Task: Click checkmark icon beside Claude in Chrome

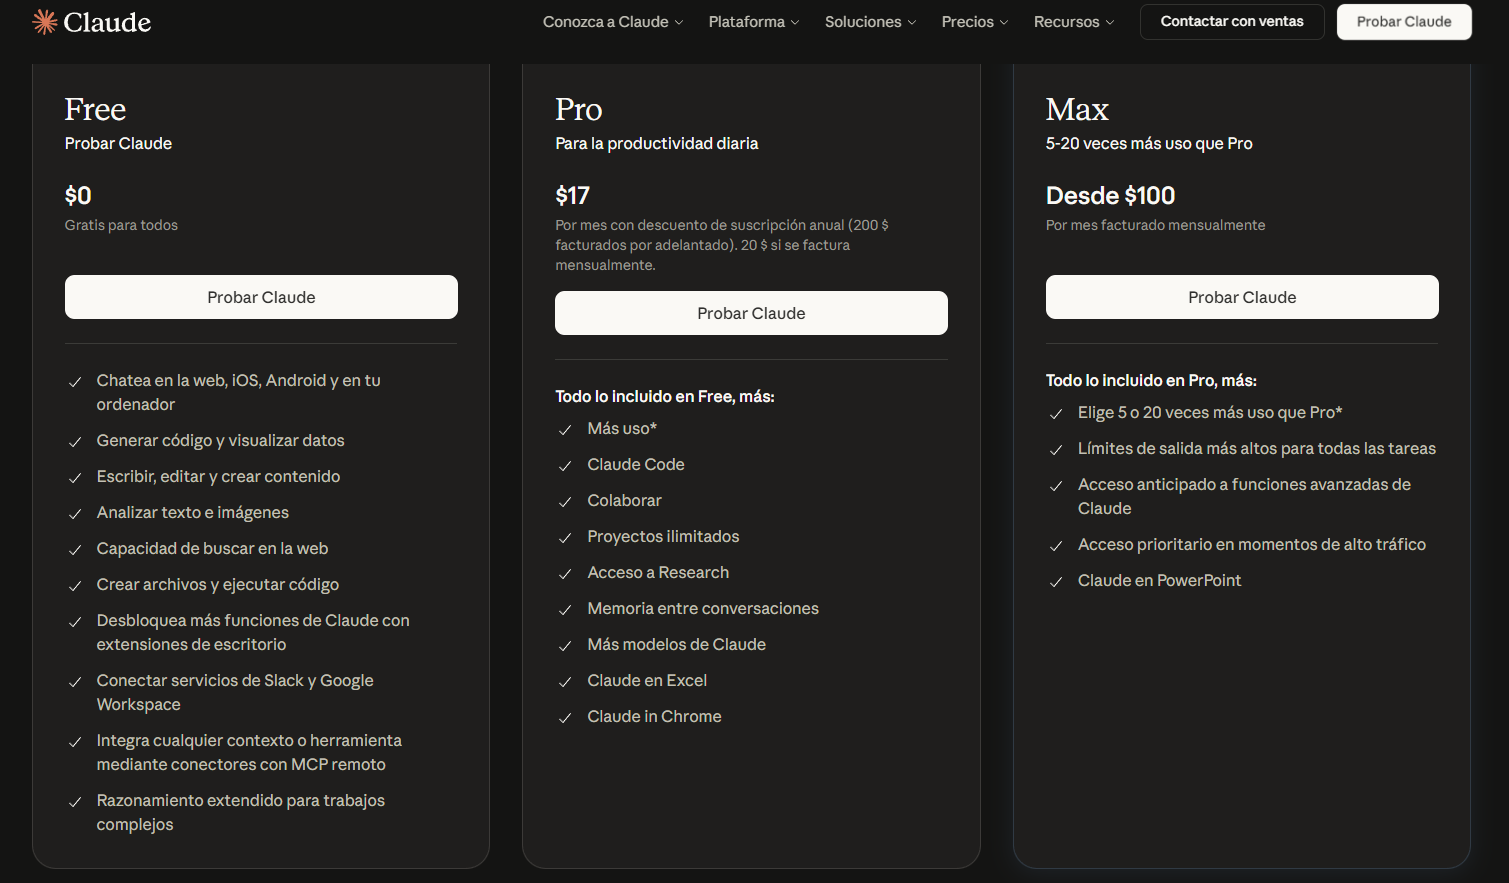Action: (565, 718)
